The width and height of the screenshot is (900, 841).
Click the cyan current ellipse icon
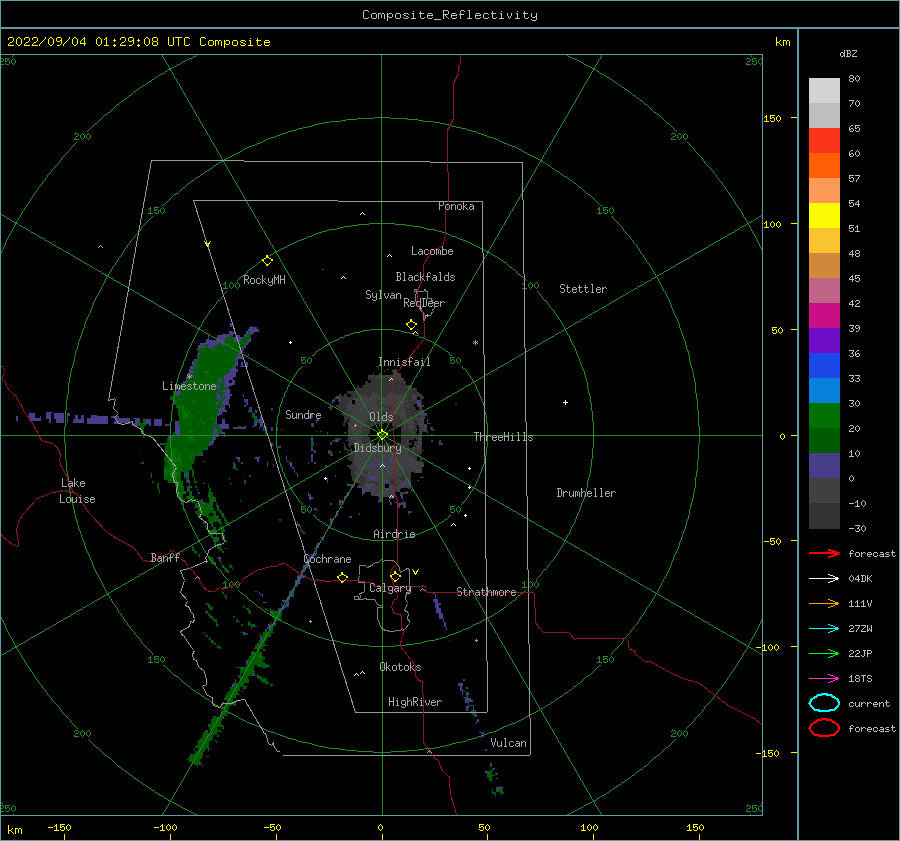click(824, 703)
